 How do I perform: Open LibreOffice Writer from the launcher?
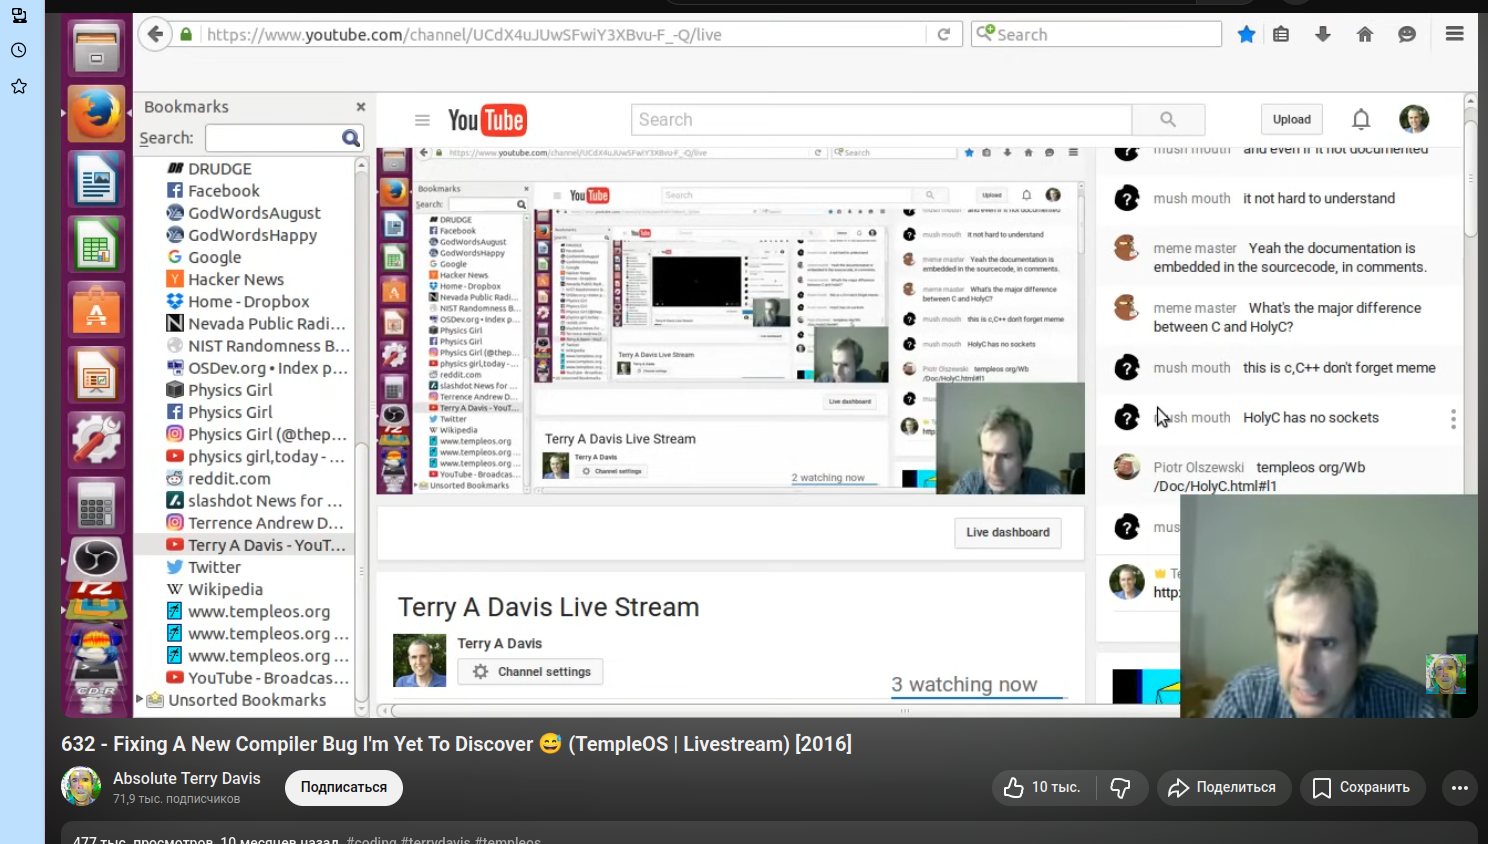point(96,180)
